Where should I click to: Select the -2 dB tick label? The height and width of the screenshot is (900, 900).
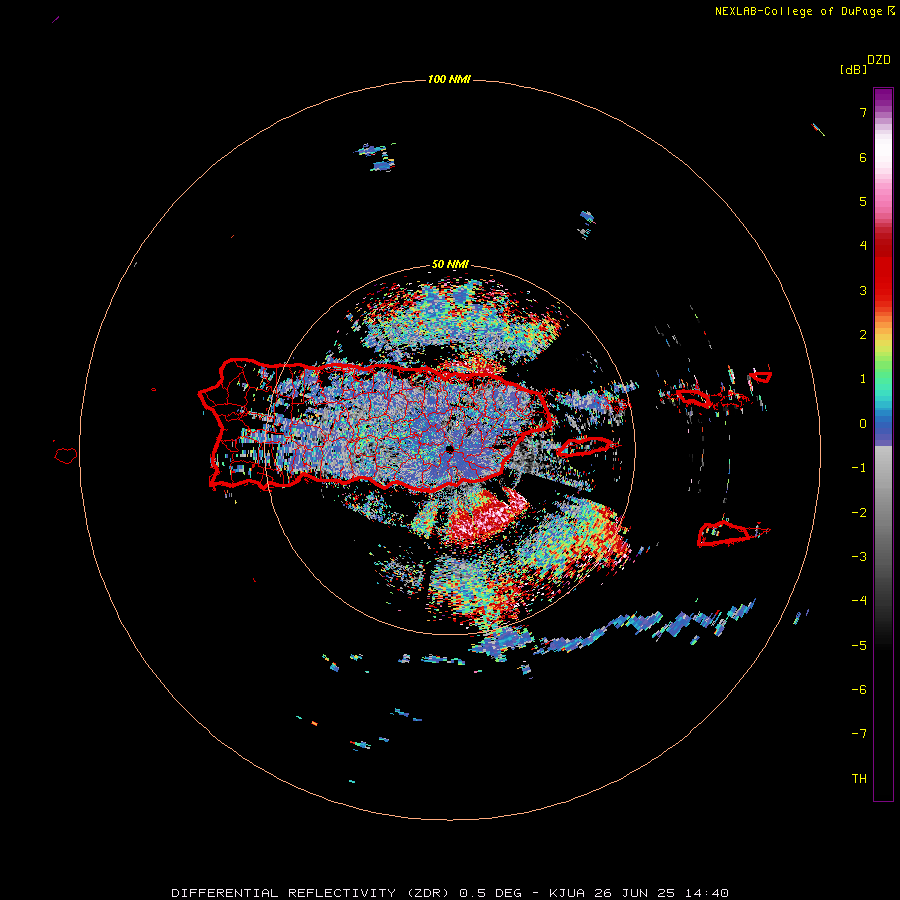point(859,513)
